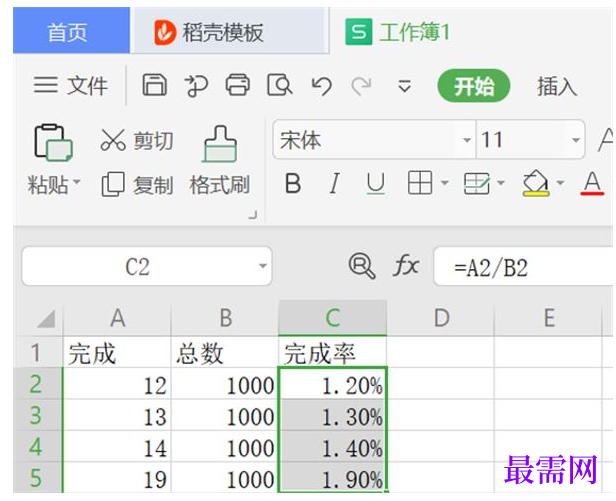616x501 pixels.
Task: Select row 1 header
Action: [38, 352]
